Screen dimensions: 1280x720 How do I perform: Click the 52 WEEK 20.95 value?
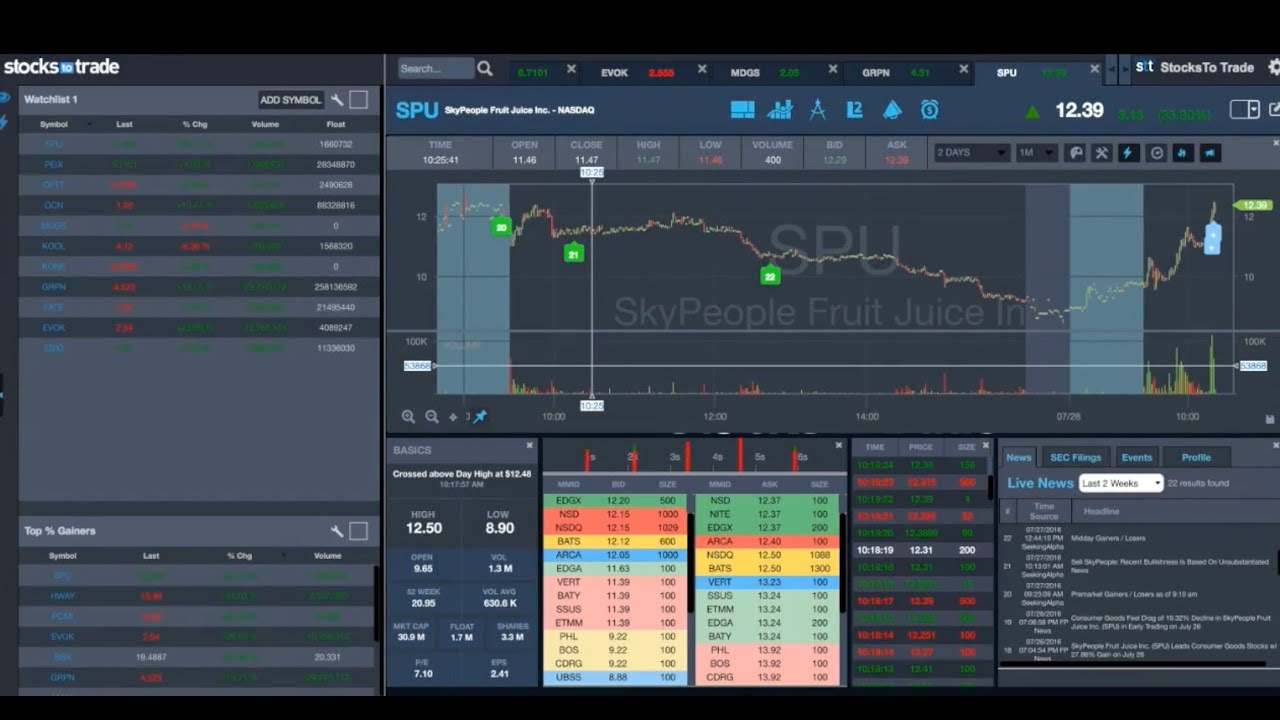[421, 603]
